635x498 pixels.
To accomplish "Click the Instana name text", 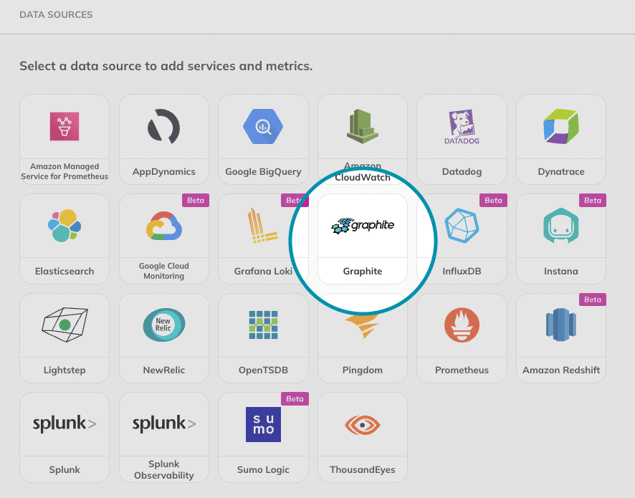I will [x=561, y=271].
